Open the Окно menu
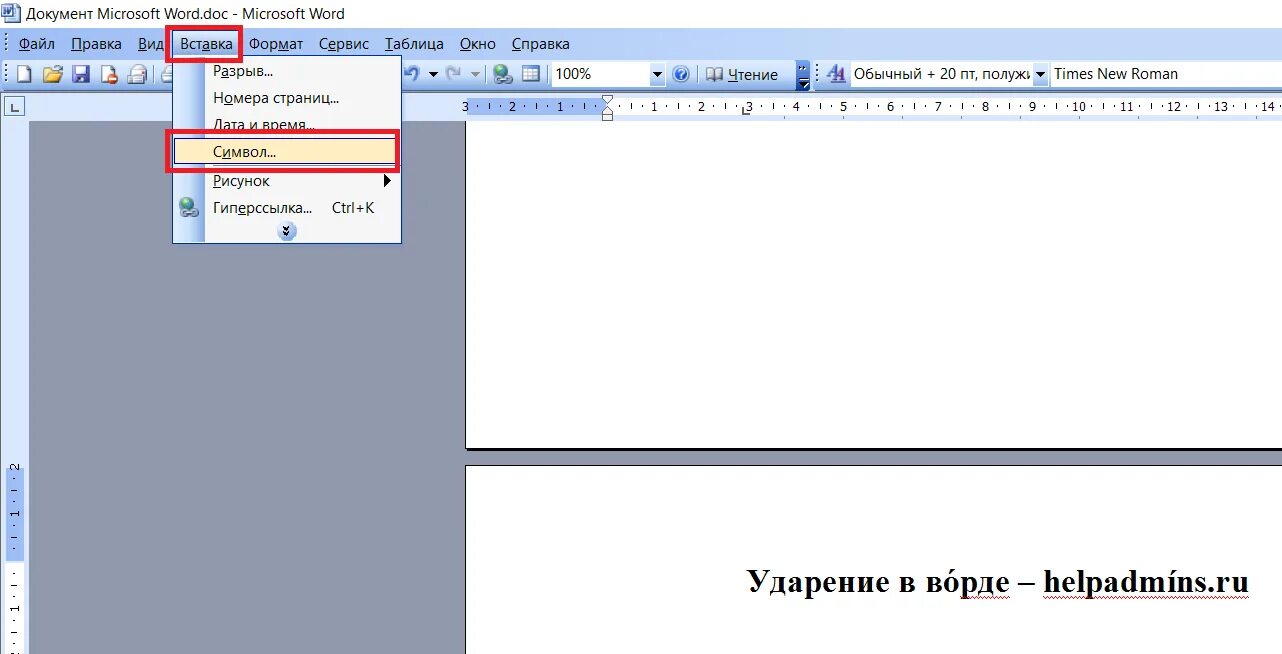1282x654 pixels. (478, 44)
